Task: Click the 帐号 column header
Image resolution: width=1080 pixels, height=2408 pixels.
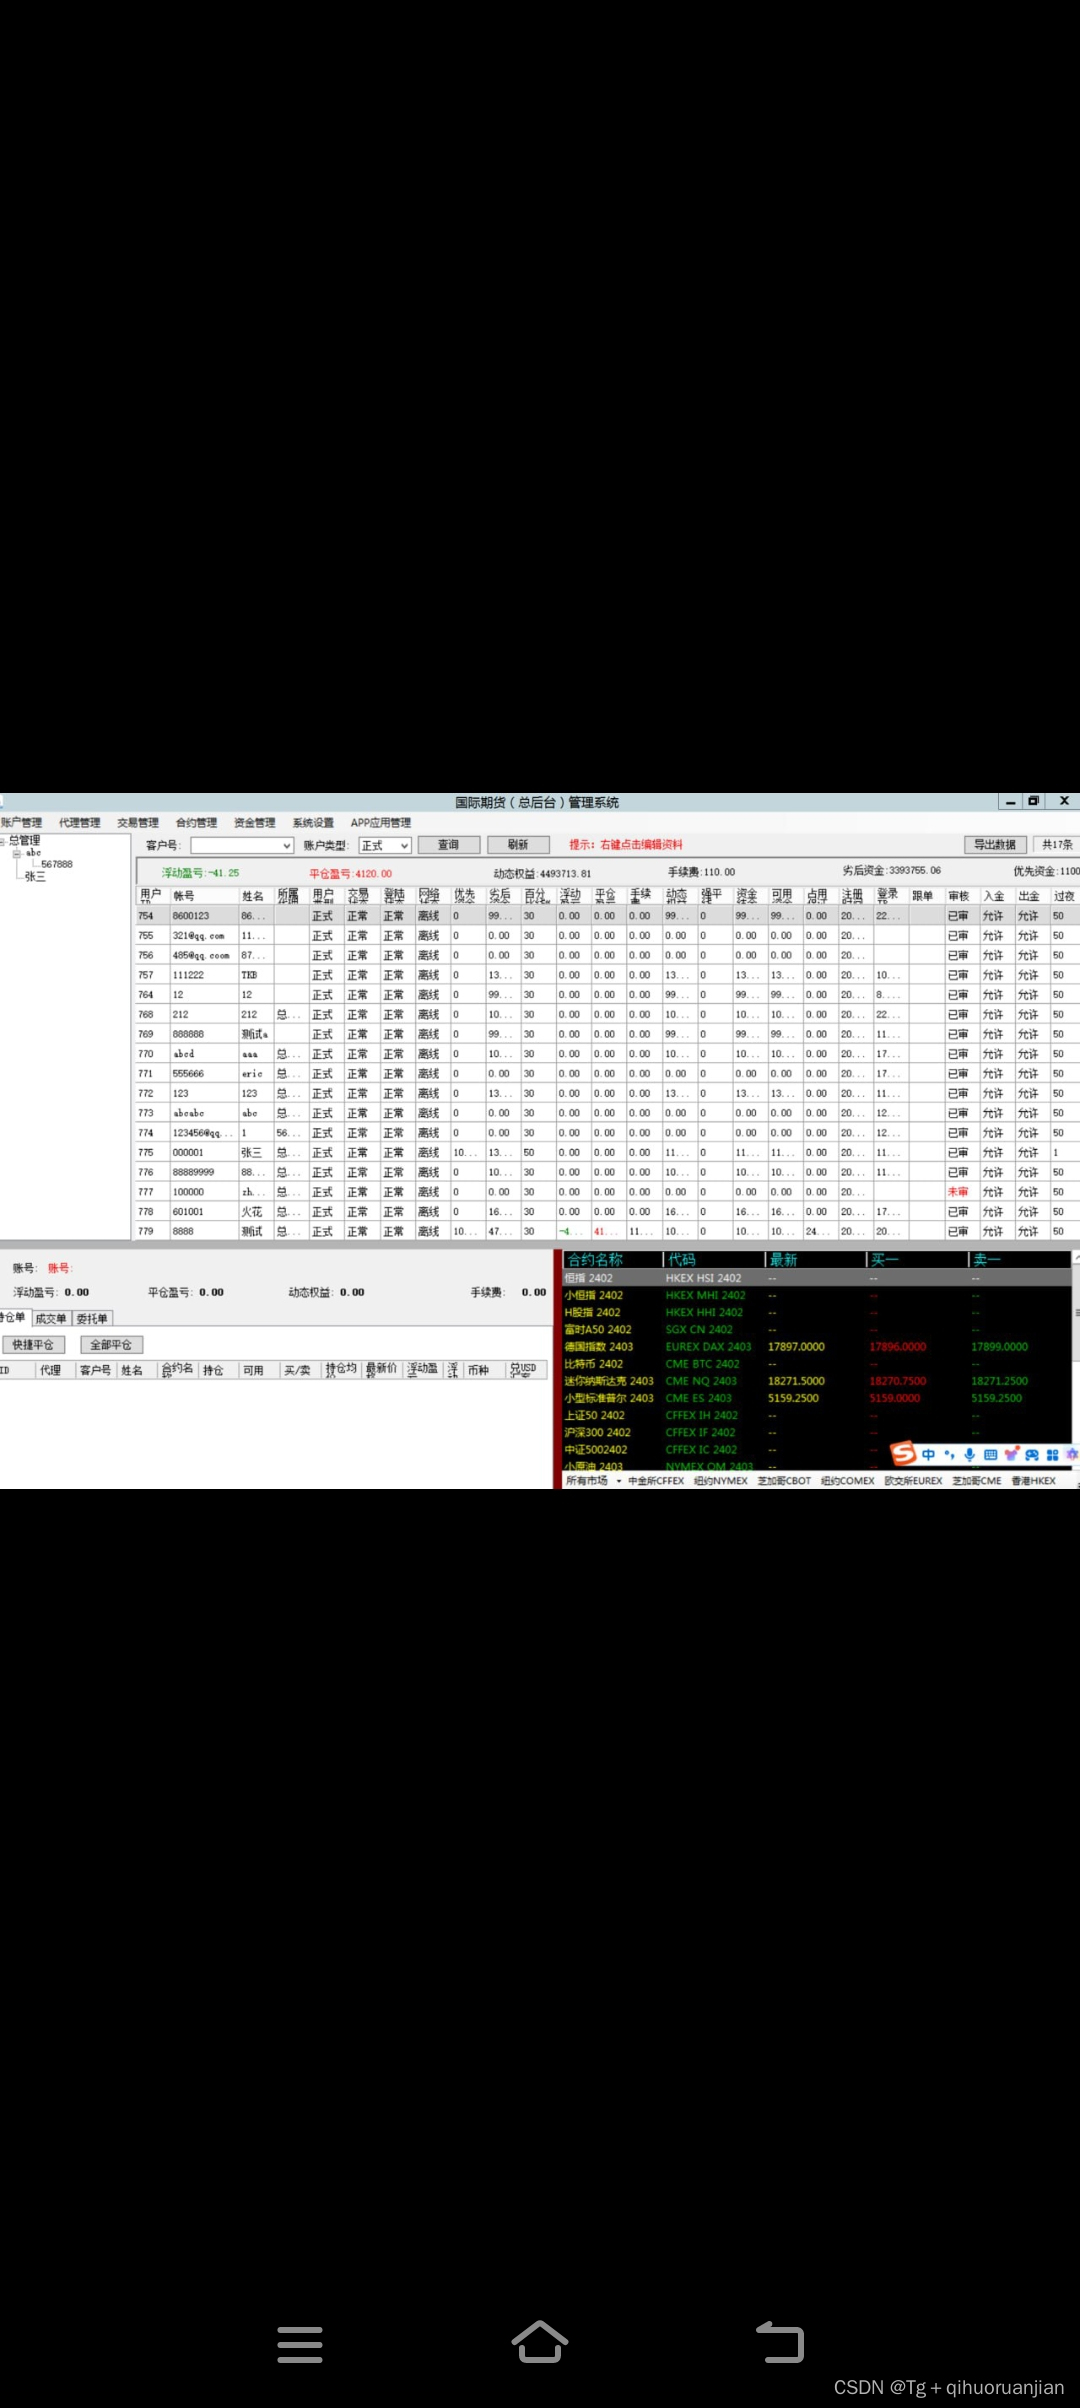Action: [x=203, y=896]
